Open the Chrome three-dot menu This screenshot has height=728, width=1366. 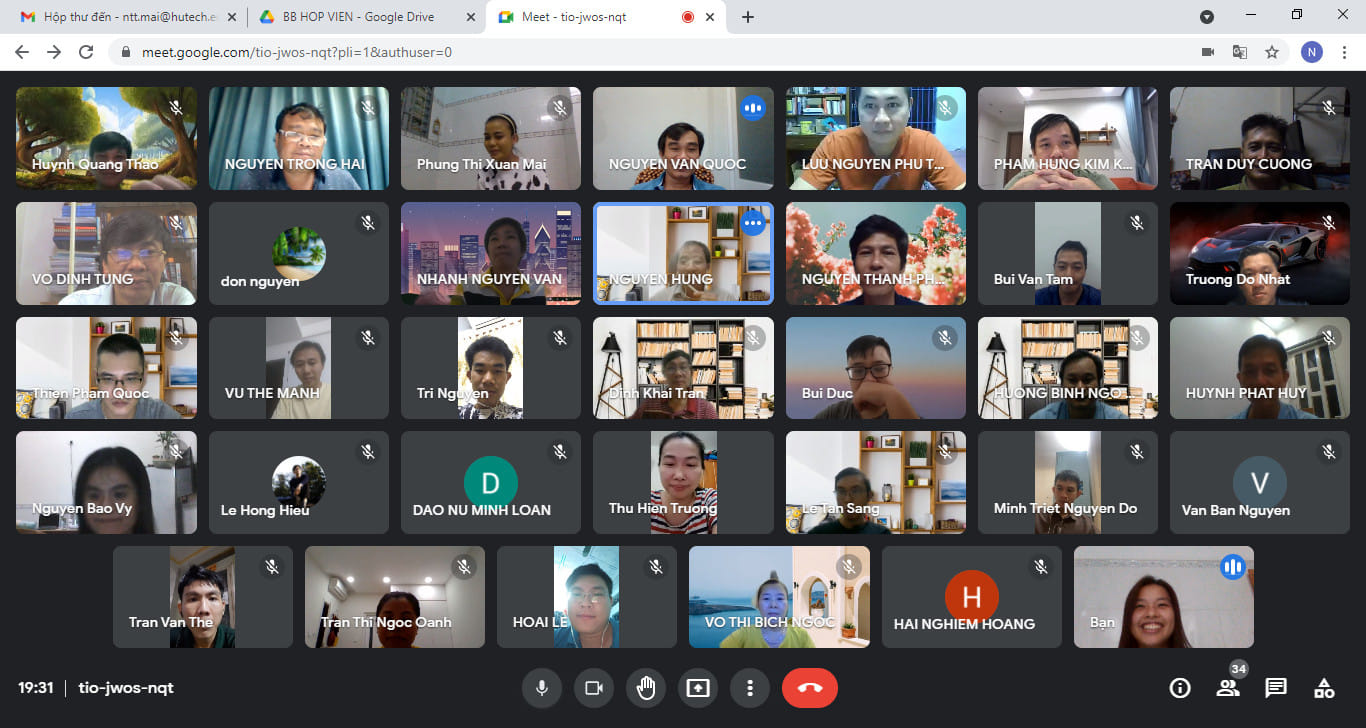(x=1344, y=52)
